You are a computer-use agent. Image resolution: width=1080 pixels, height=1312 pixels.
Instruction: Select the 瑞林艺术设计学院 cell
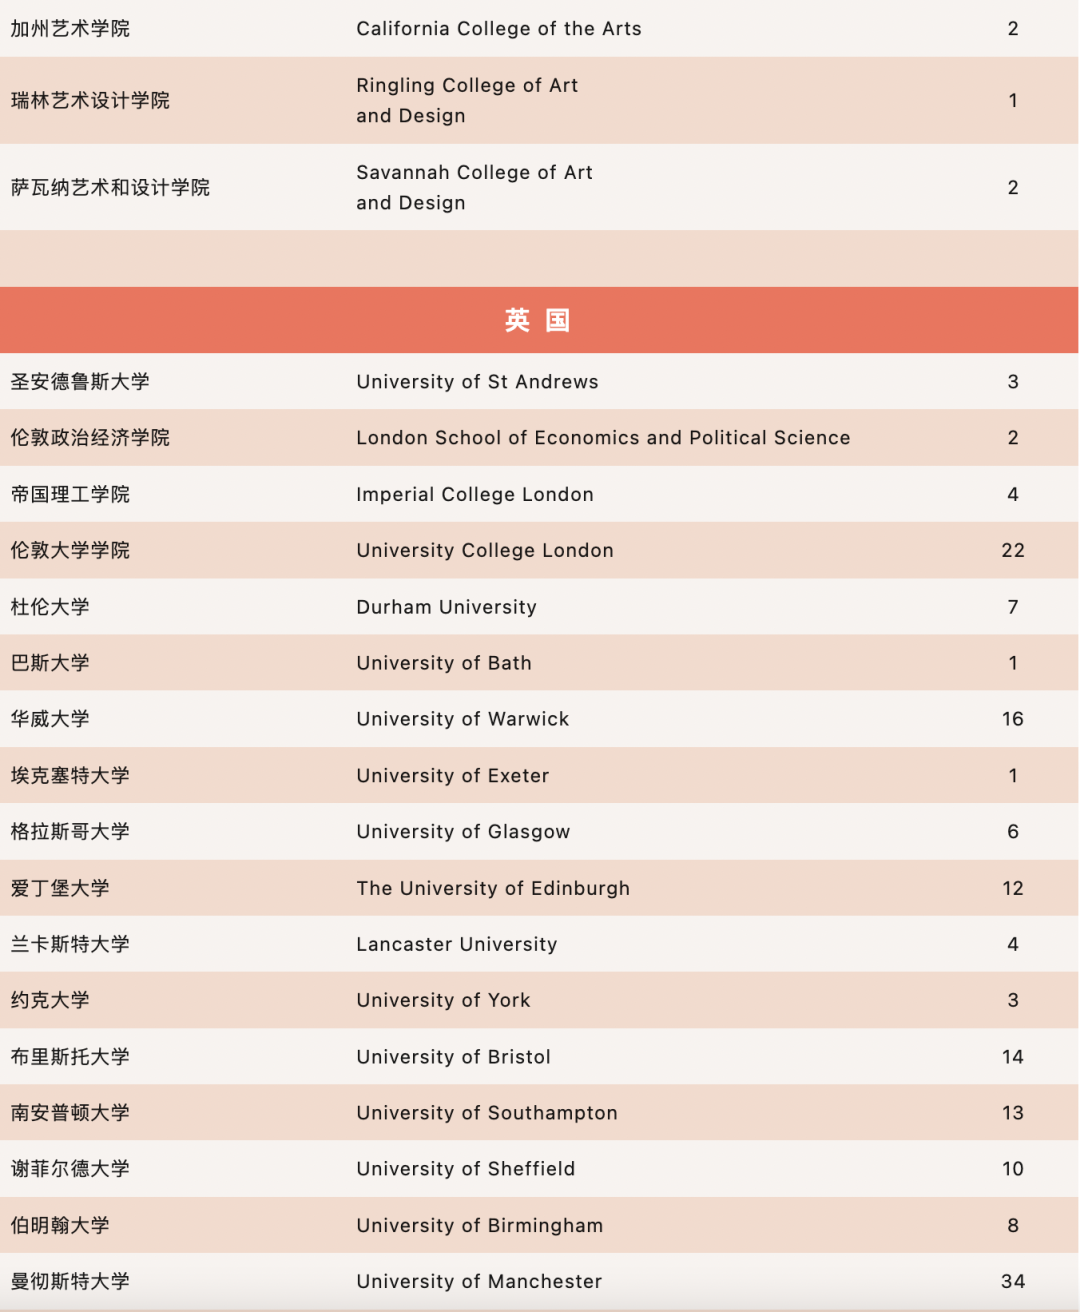coord(90,101)
